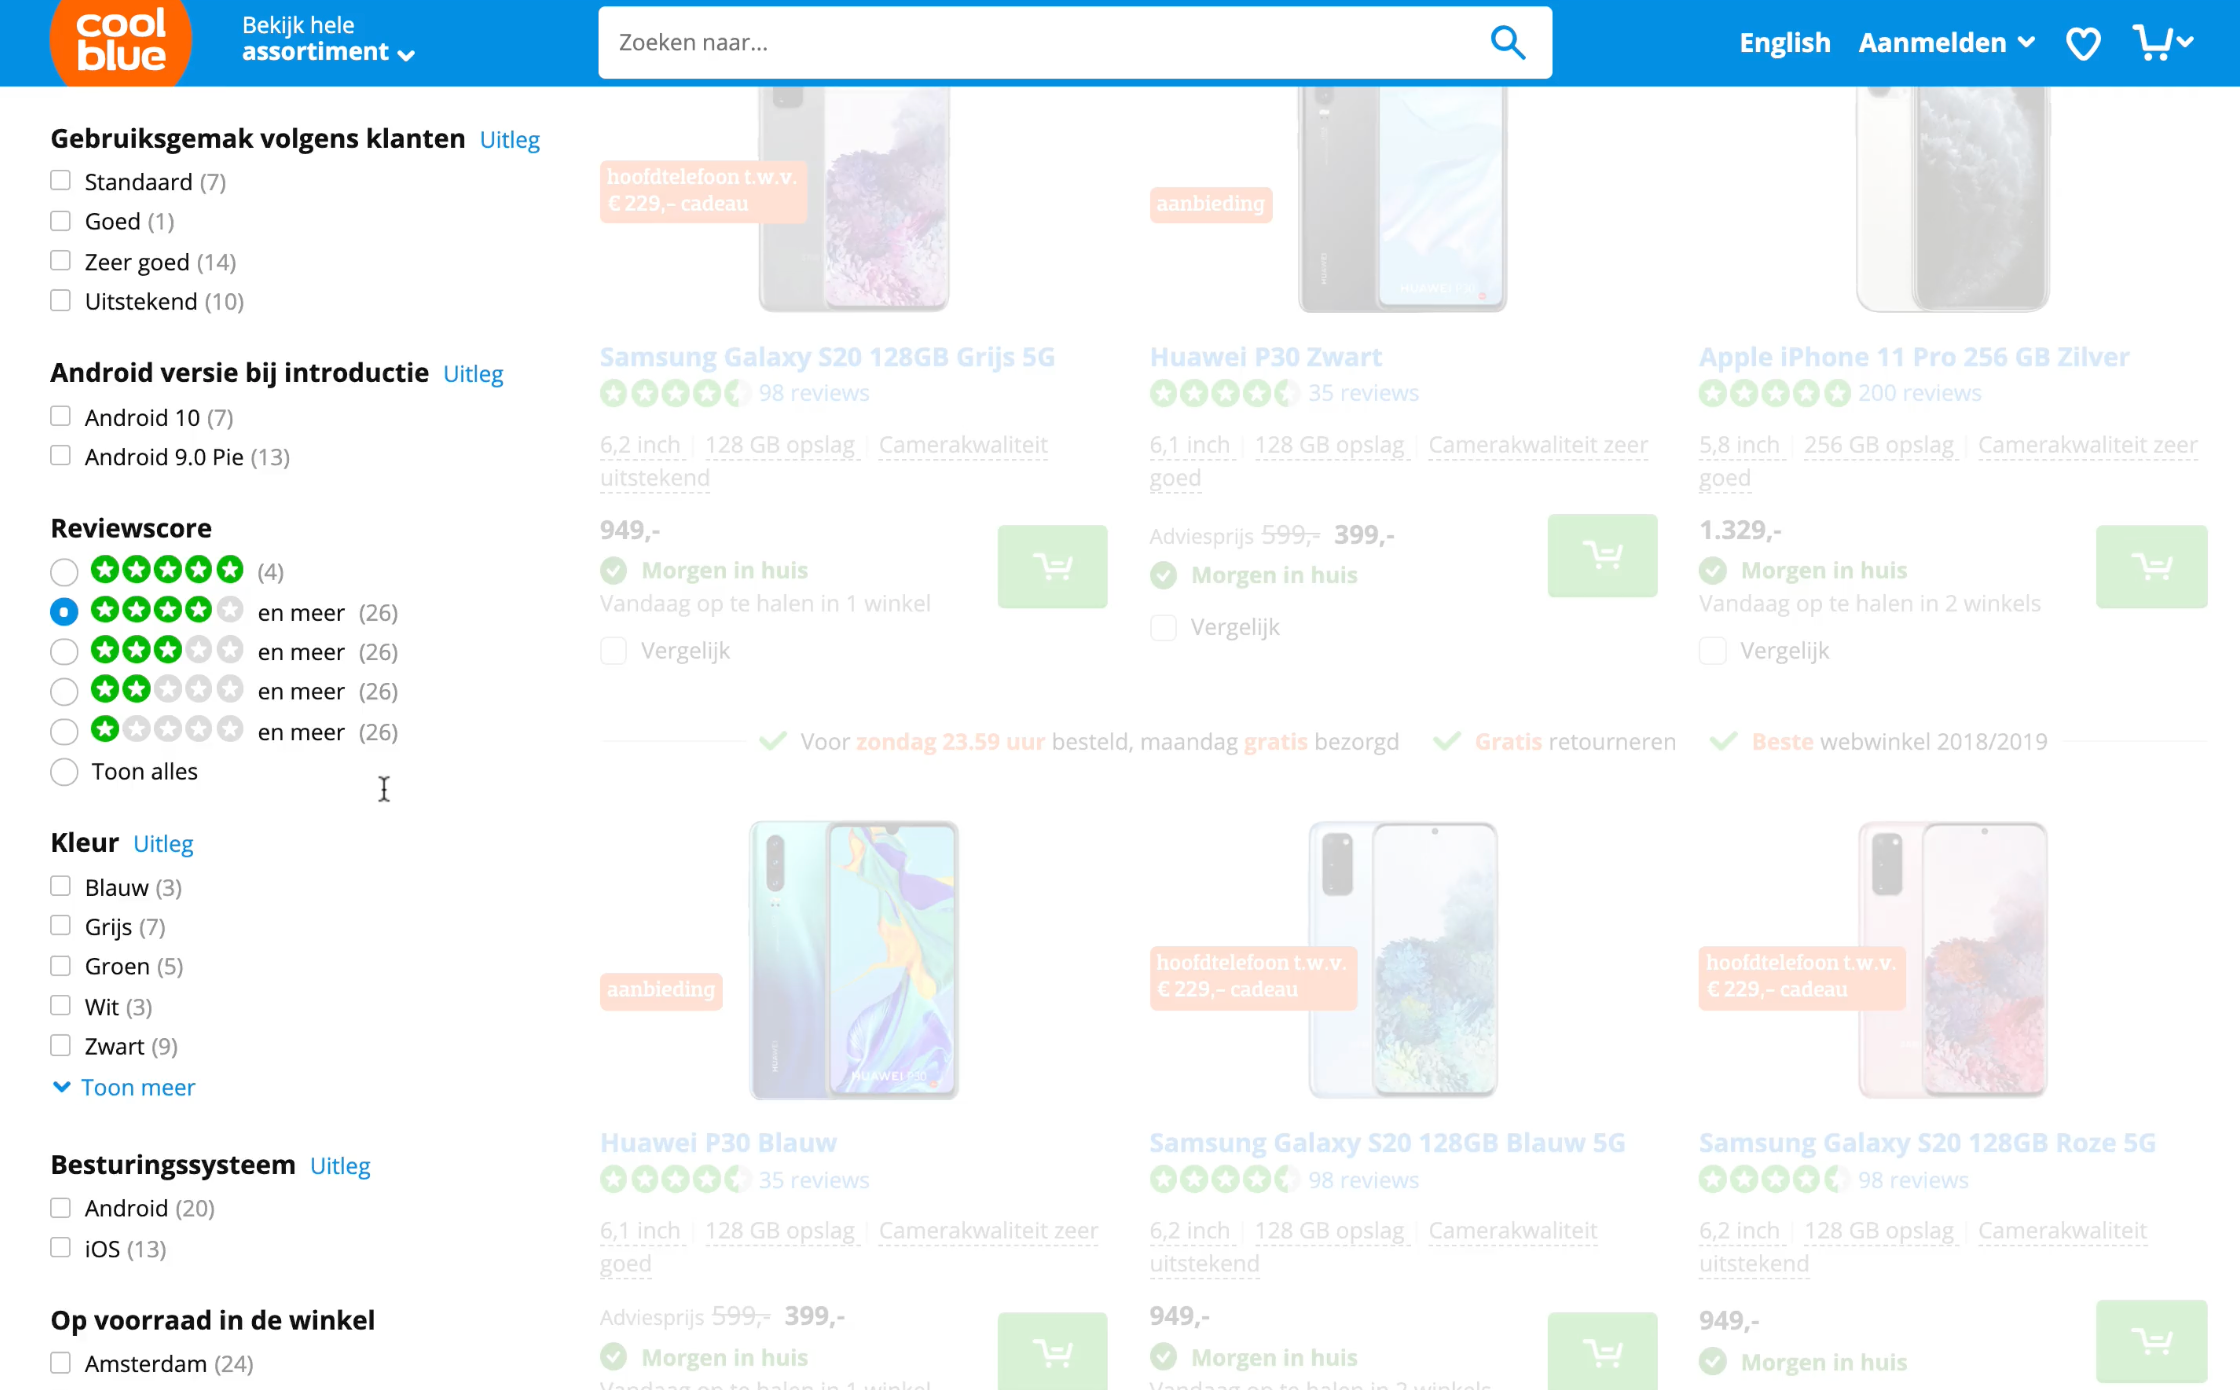Select five-star review score filter
The height and width of the screenshot is (1390, 2240).
coord(64,572)
